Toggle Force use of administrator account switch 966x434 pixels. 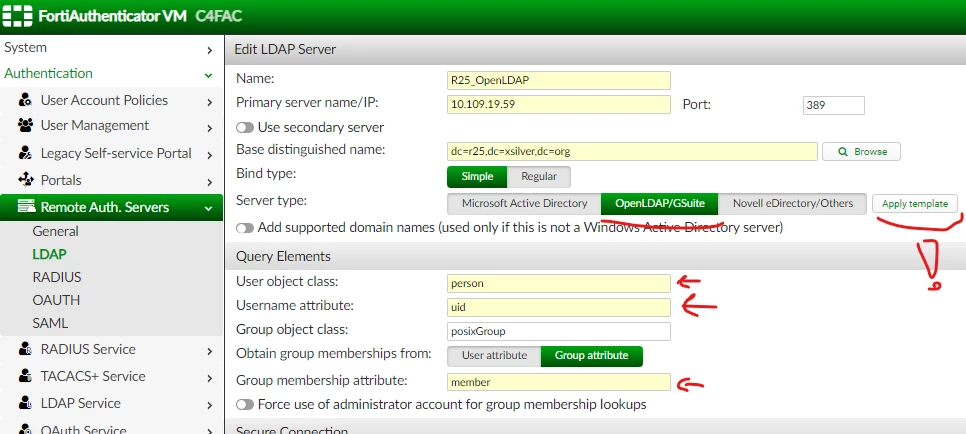pos(245,405)
